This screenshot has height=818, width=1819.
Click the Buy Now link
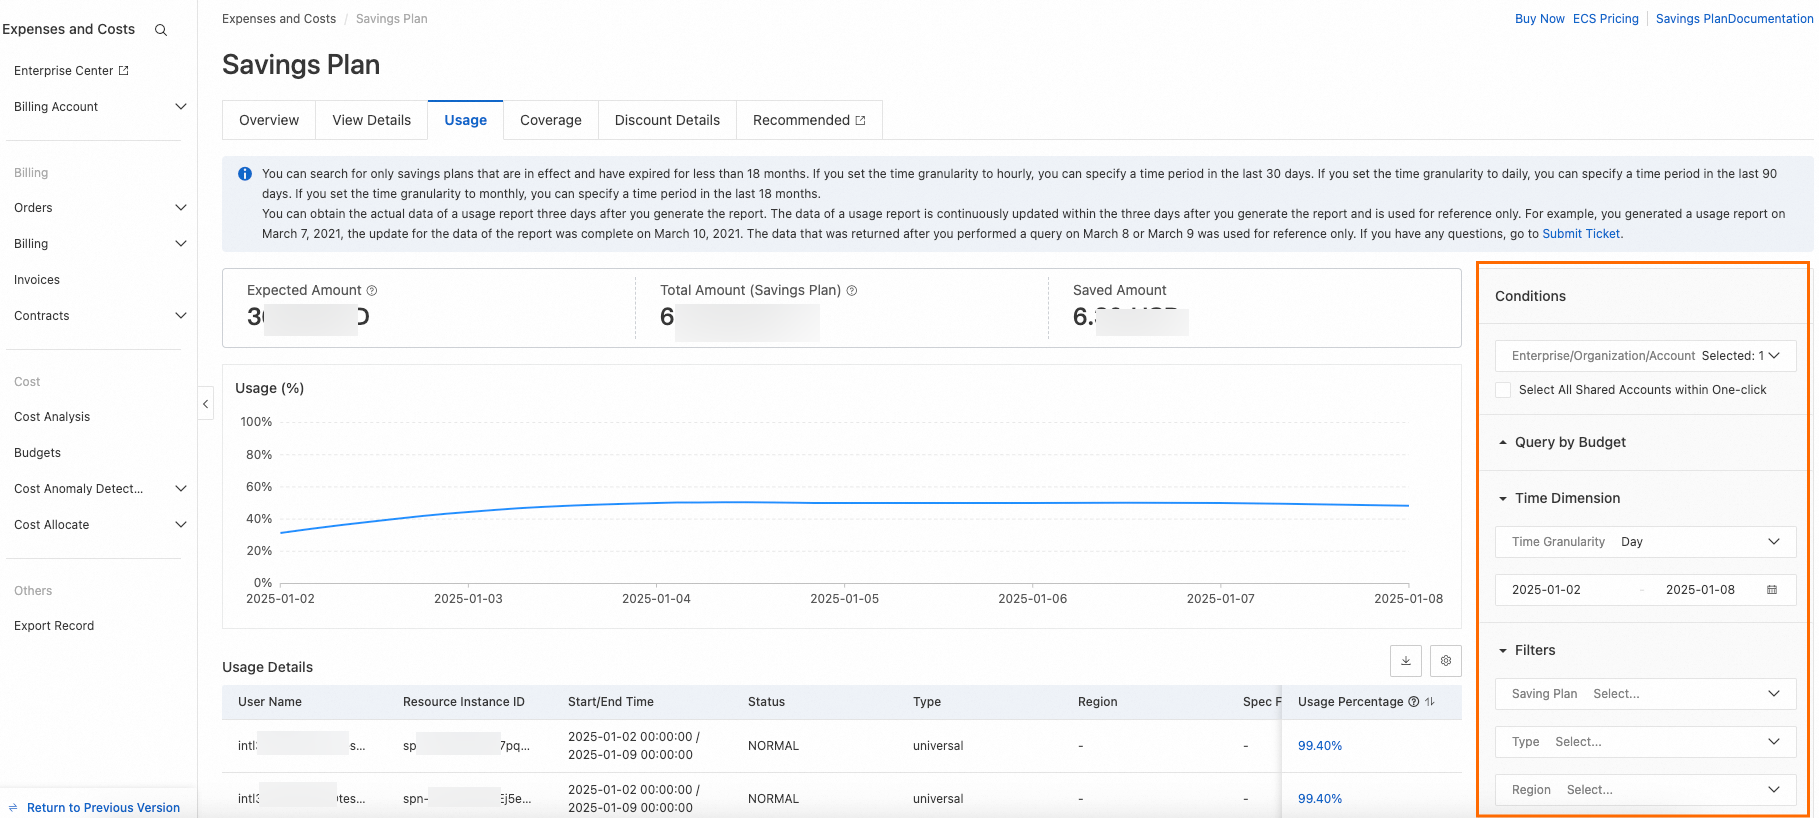coord(1540,19)
